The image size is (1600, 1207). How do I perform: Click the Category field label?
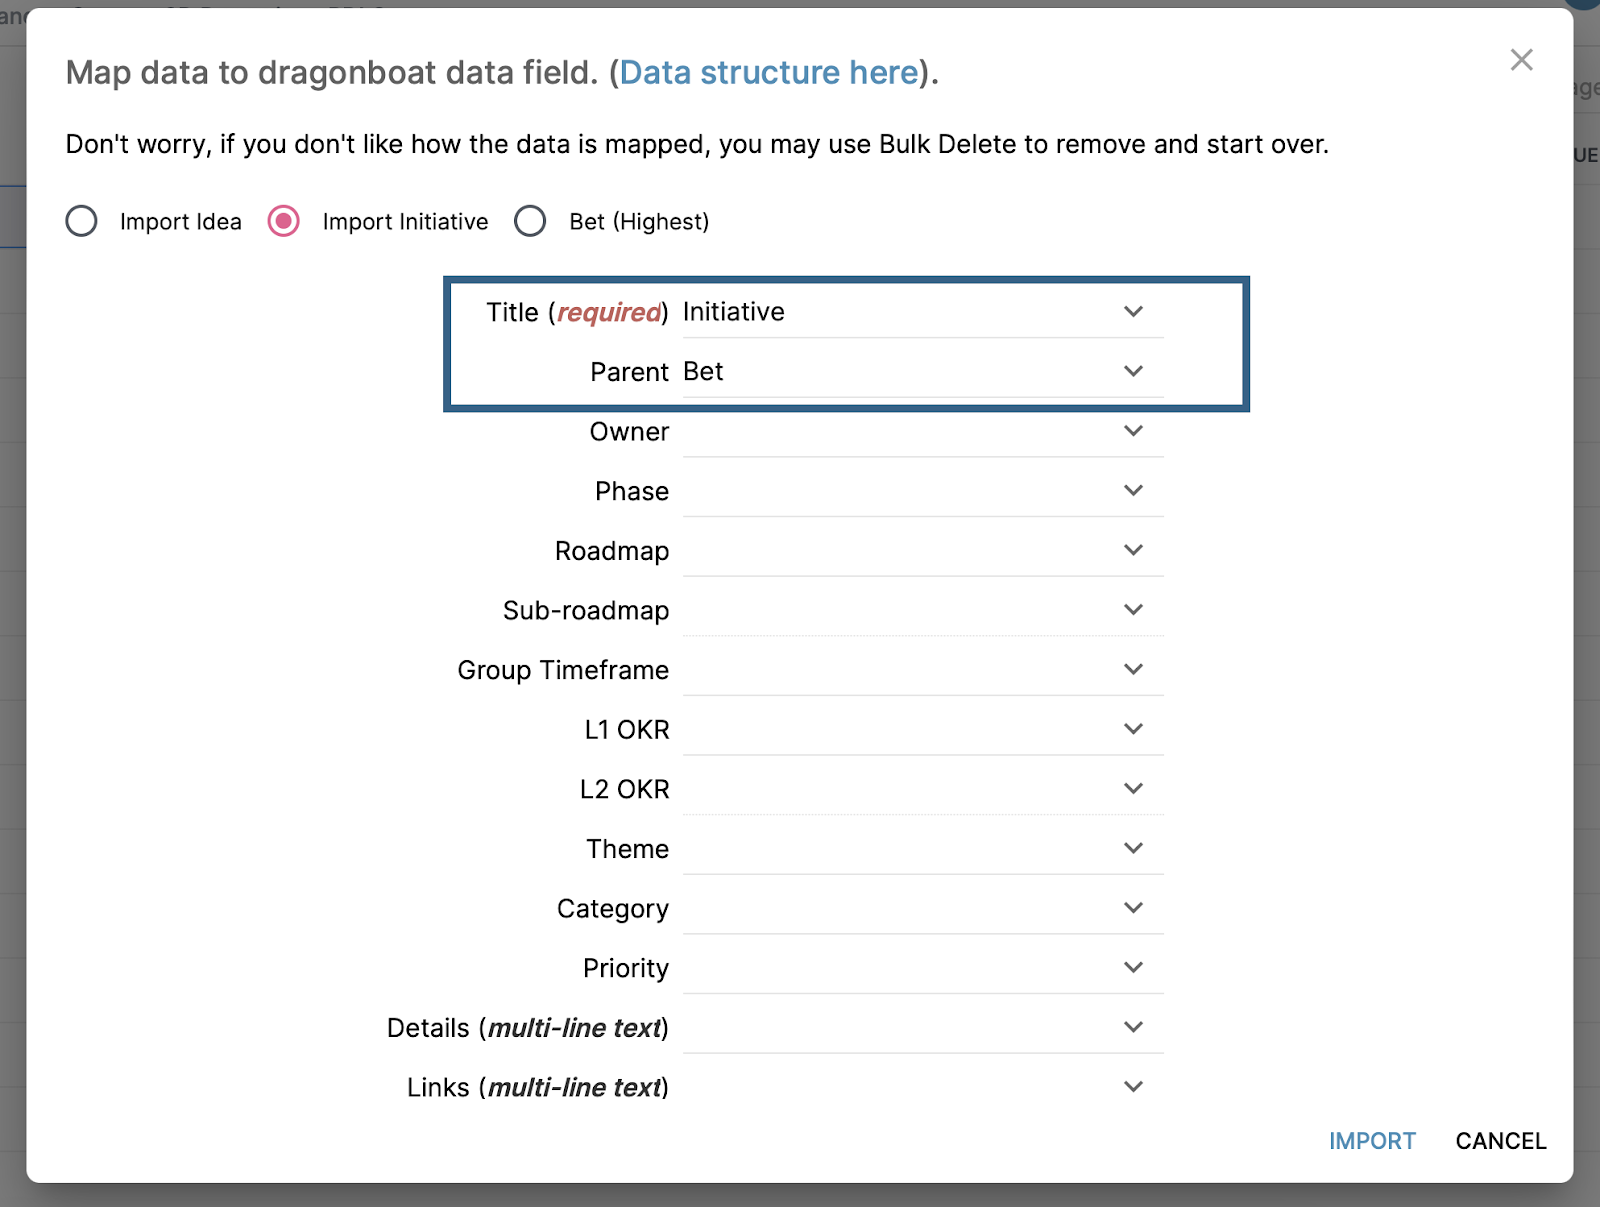click(x=613, y=909)
